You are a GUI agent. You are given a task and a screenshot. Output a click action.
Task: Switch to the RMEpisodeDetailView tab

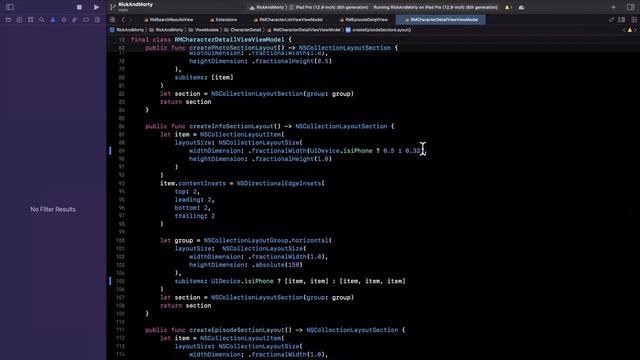point(364,20)
